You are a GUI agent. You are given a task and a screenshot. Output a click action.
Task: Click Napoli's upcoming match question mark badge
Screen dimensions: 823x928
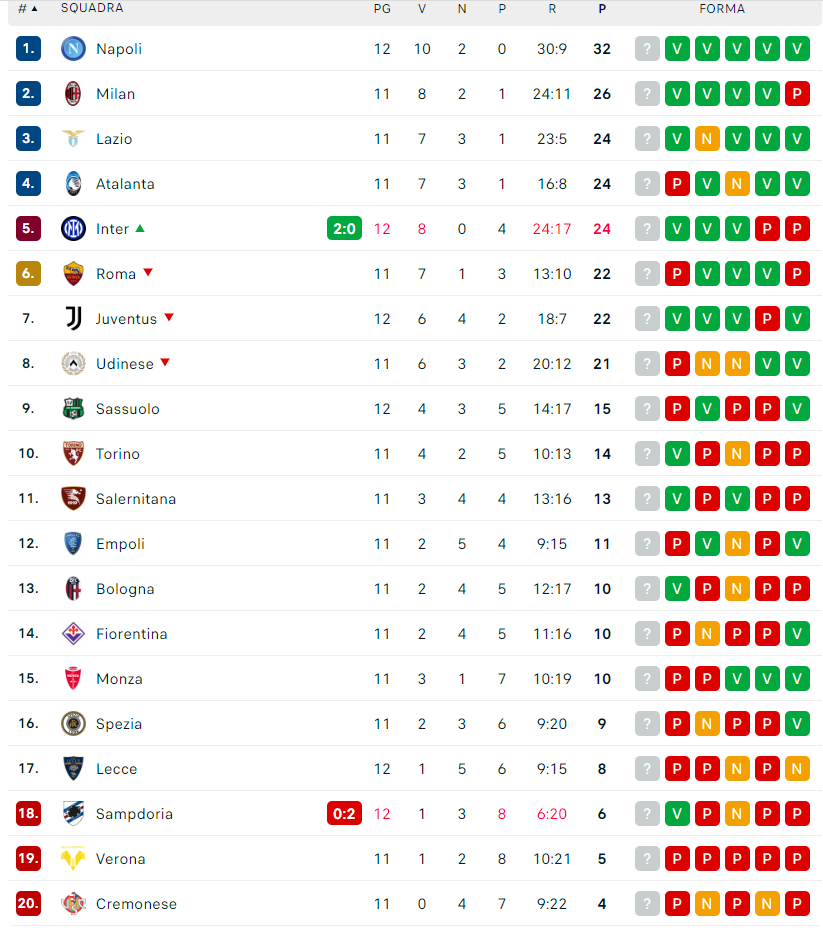tap(647, 49)
